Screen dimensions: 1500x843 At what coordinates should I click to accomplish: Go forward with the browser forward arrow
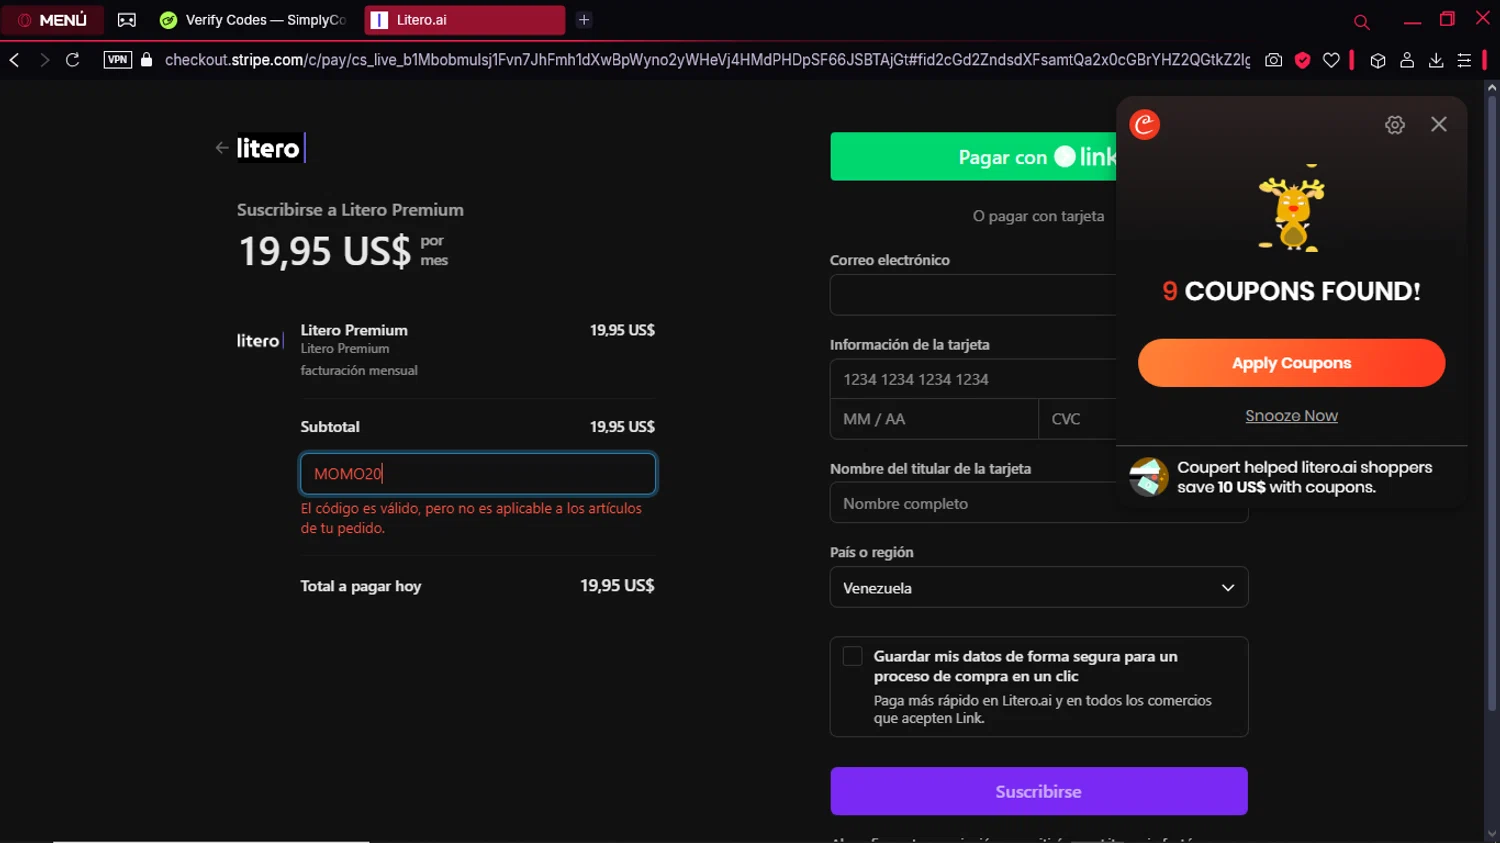coord(44,60)
